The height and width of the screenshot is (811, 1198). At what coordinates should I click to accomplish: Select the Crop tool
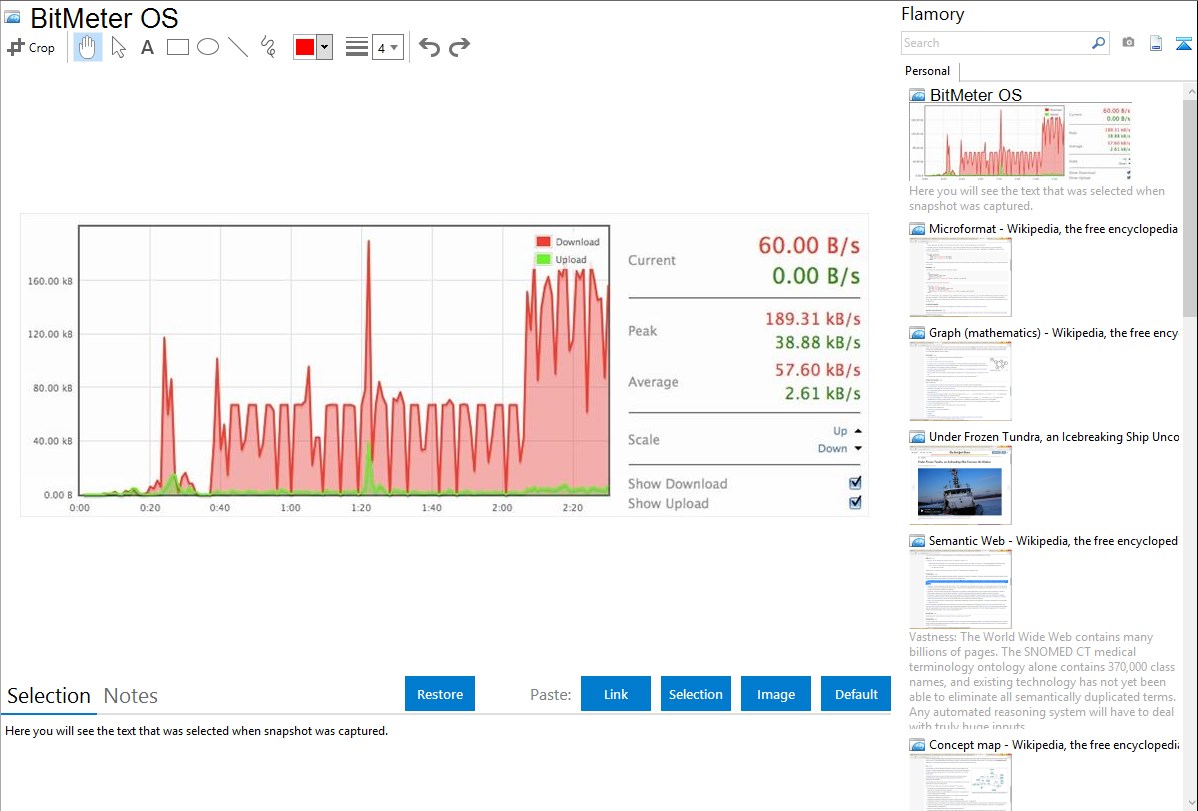point(31,47)
